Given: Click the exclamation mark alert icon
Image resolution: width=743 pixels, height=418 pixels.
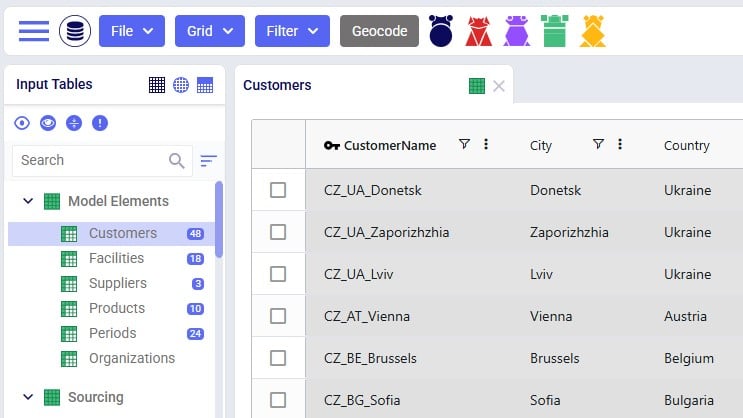Looking at the screenshot, I should 99,123.
